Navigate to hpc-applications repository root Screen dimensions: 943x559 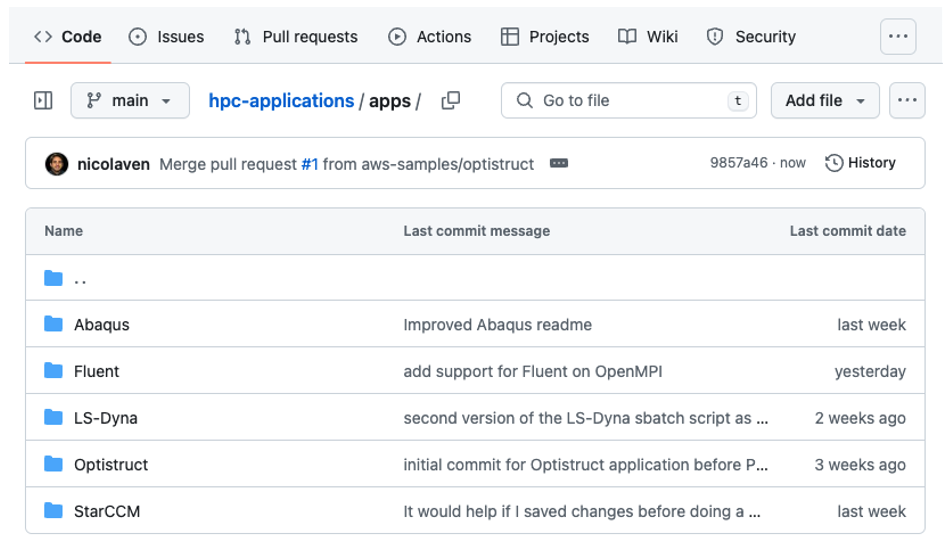281,100
